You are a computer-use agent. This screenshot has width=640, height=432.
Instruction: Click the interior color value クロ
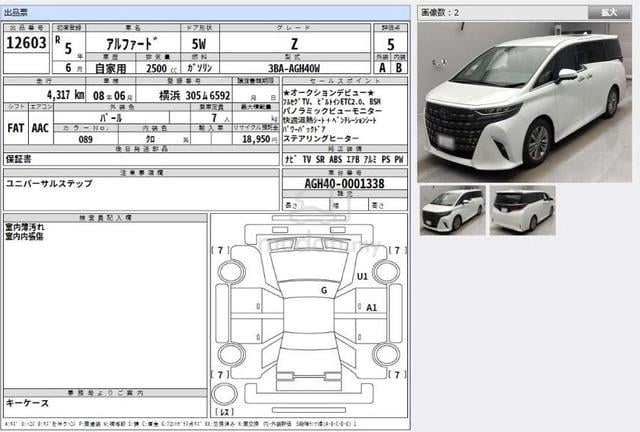click(x=150, y=139)
